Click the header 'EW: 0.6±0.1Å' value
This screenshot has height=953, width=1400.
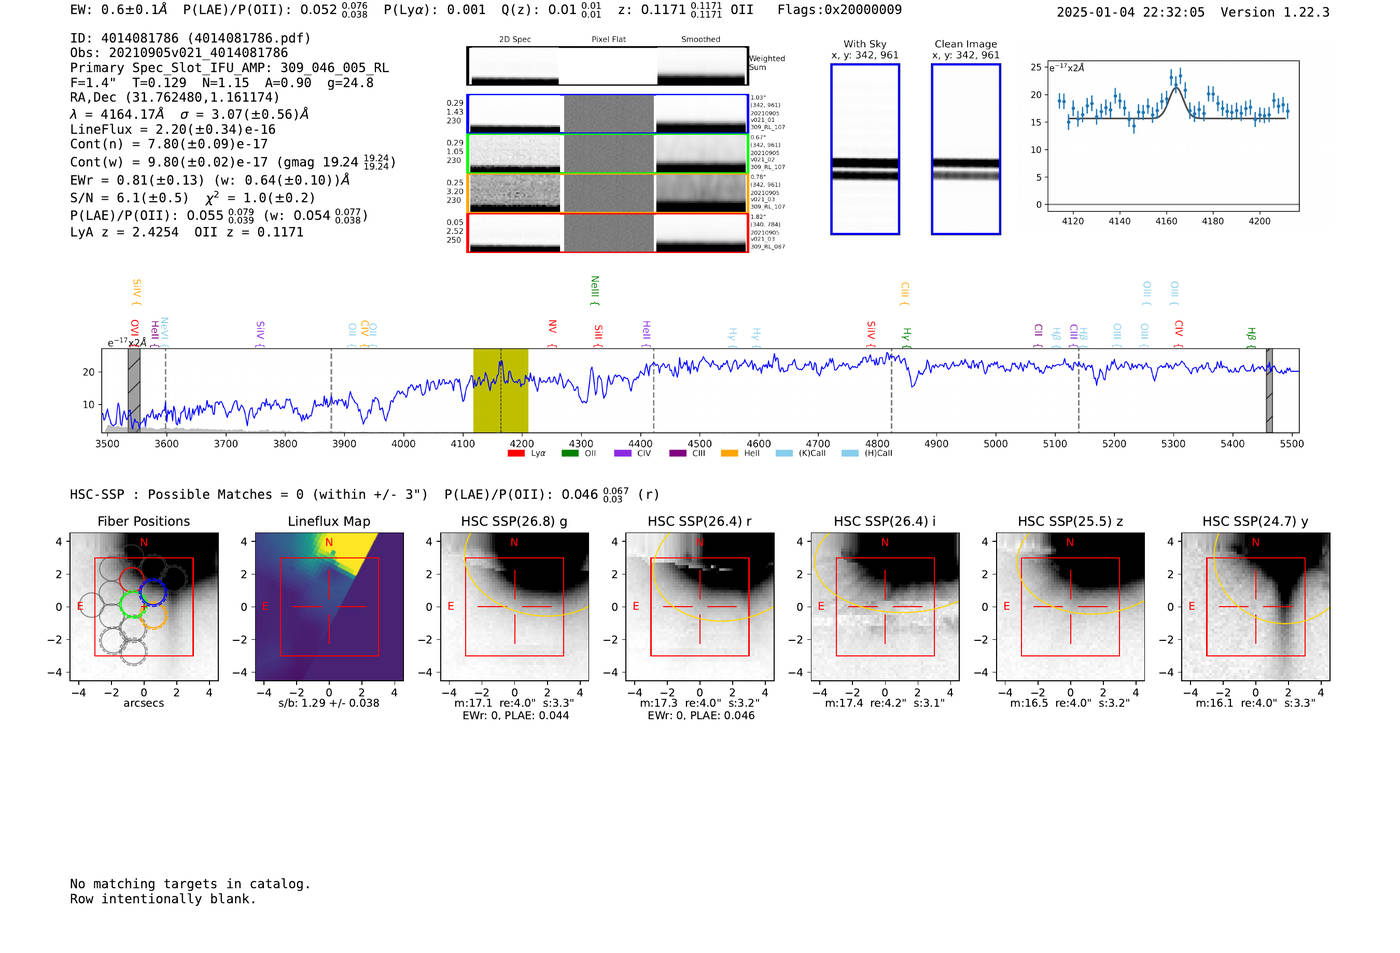[x=119, y=10]
